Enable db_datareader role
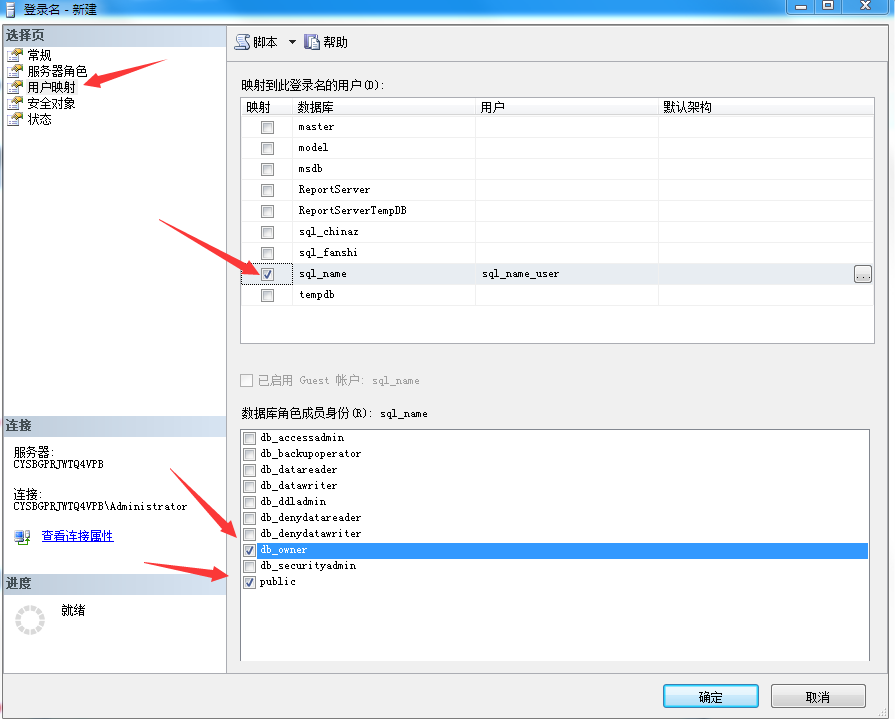 (x=249, y=470)
